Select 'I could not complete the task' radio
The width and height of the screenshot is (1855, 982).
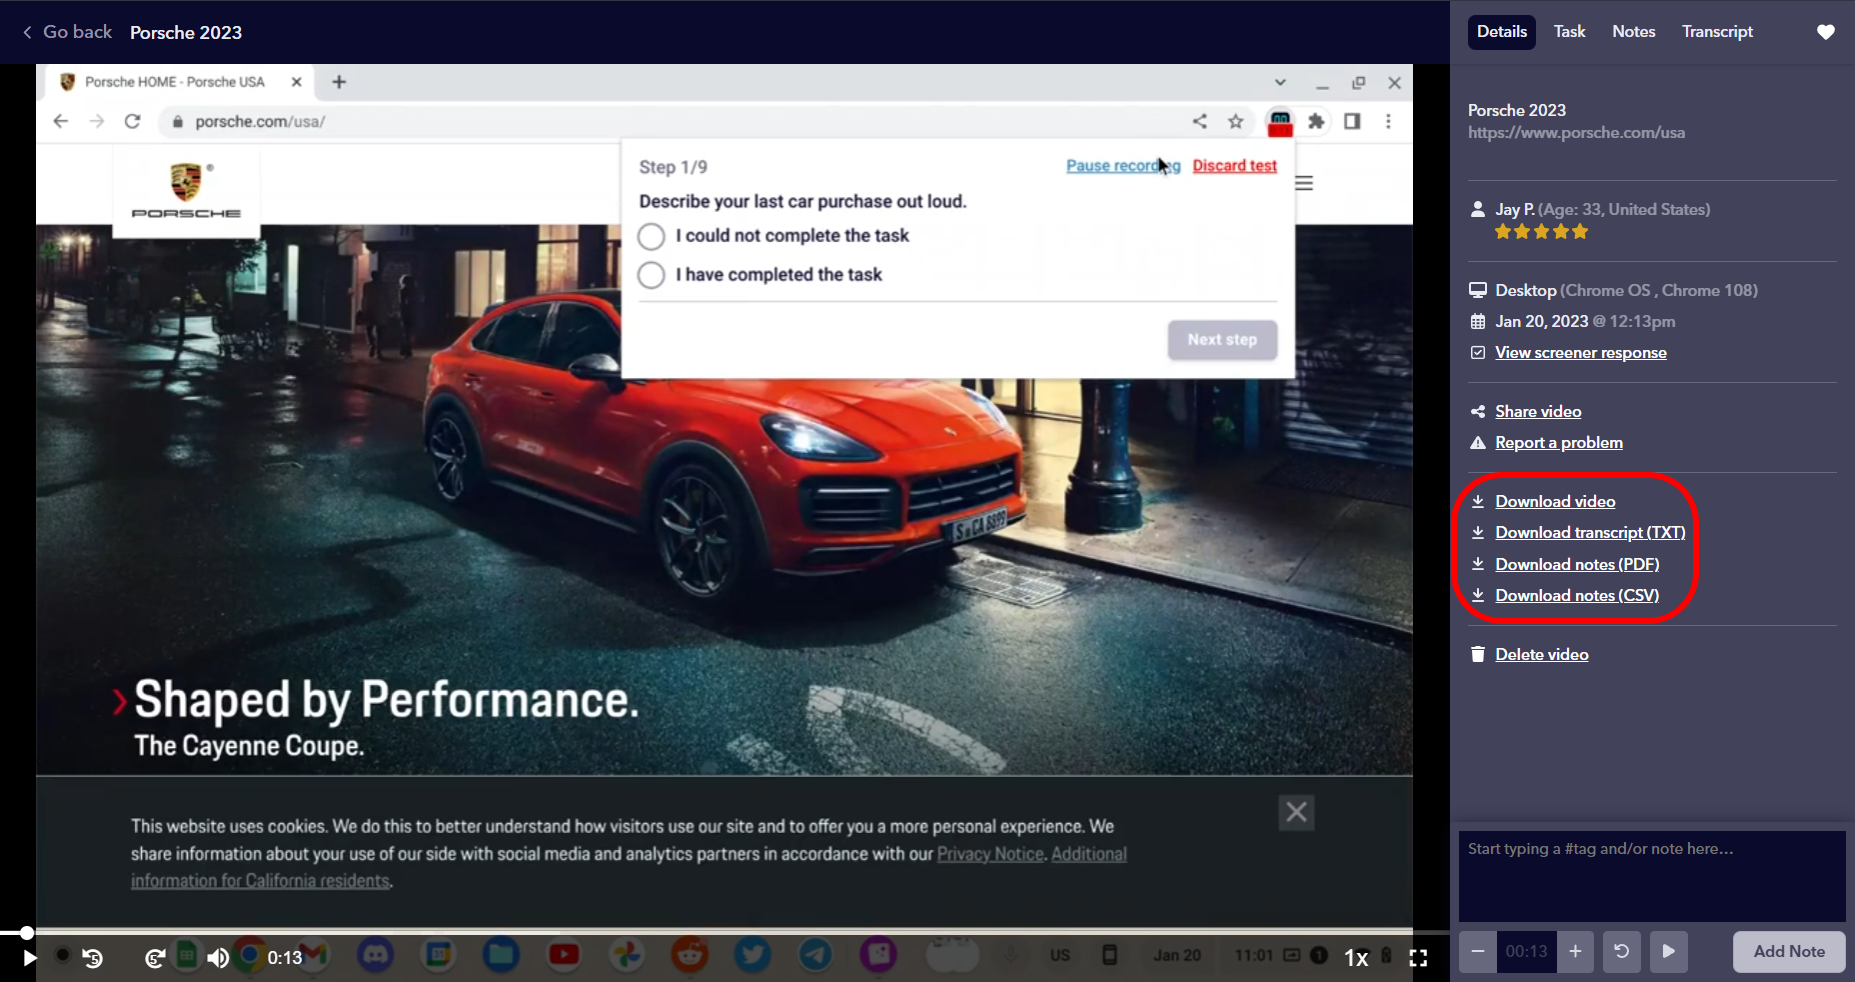(651, 236)
